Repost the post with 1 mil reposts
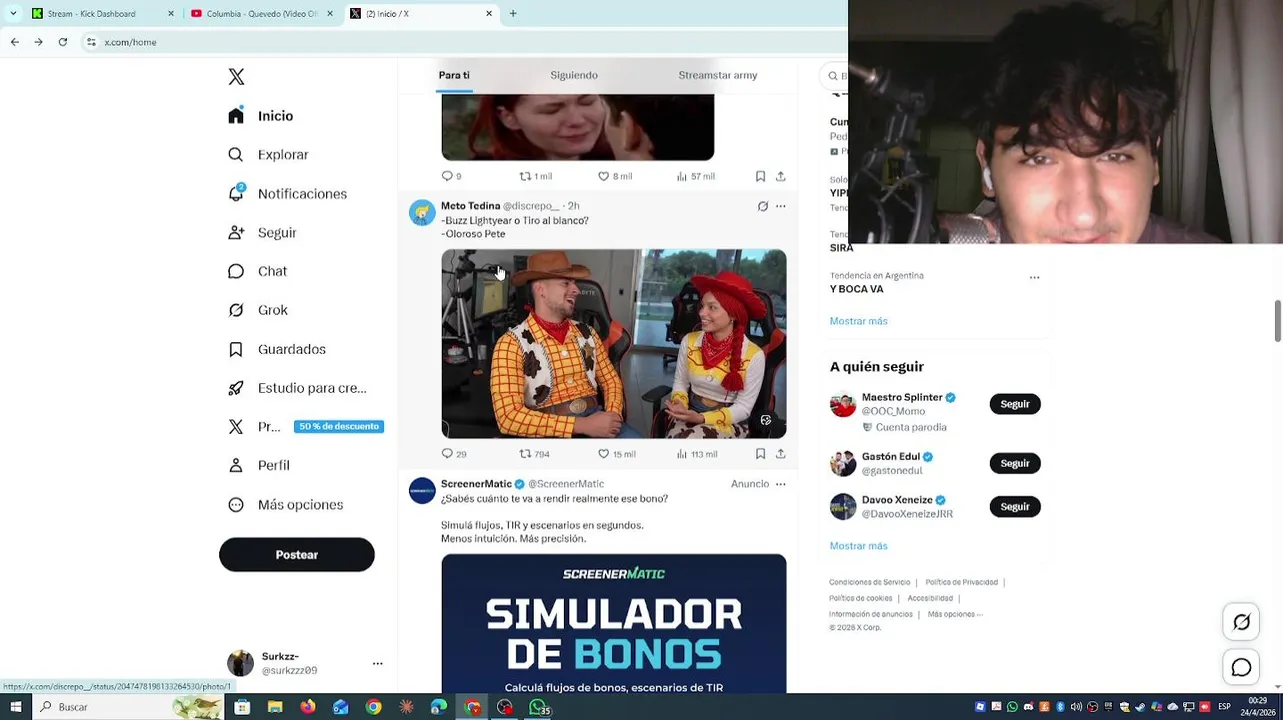Screen dimensions: 1283x720 pos(535,176)
